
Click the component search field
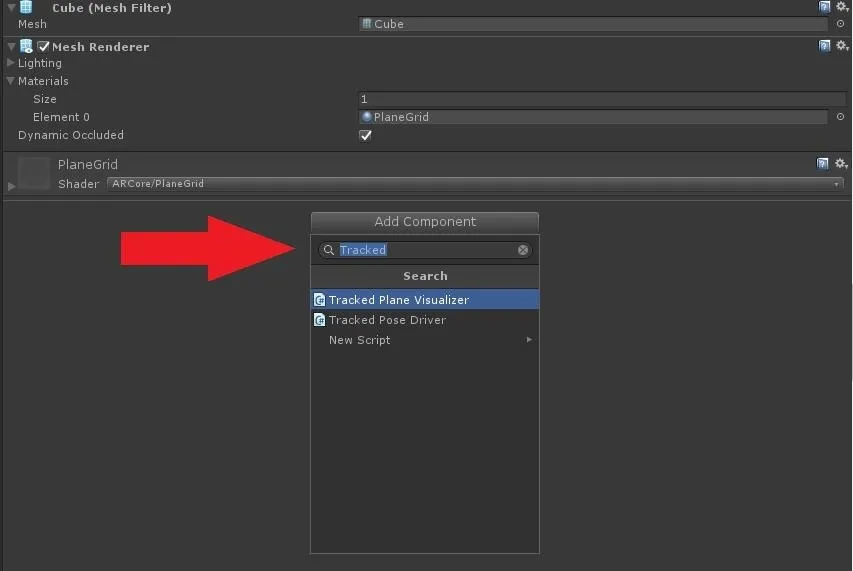[425, 250]
